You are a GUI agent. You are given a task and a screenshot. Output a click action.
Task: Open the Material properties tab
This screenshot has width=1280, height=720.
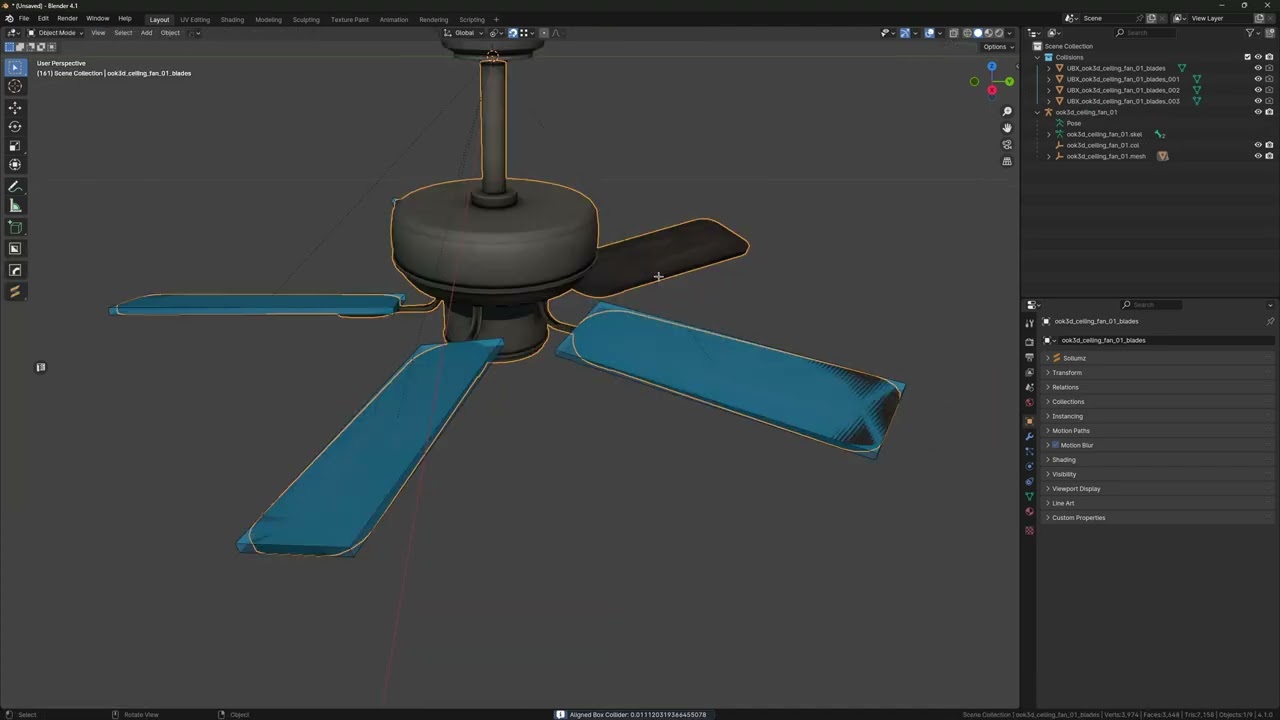click(1029, 511)
